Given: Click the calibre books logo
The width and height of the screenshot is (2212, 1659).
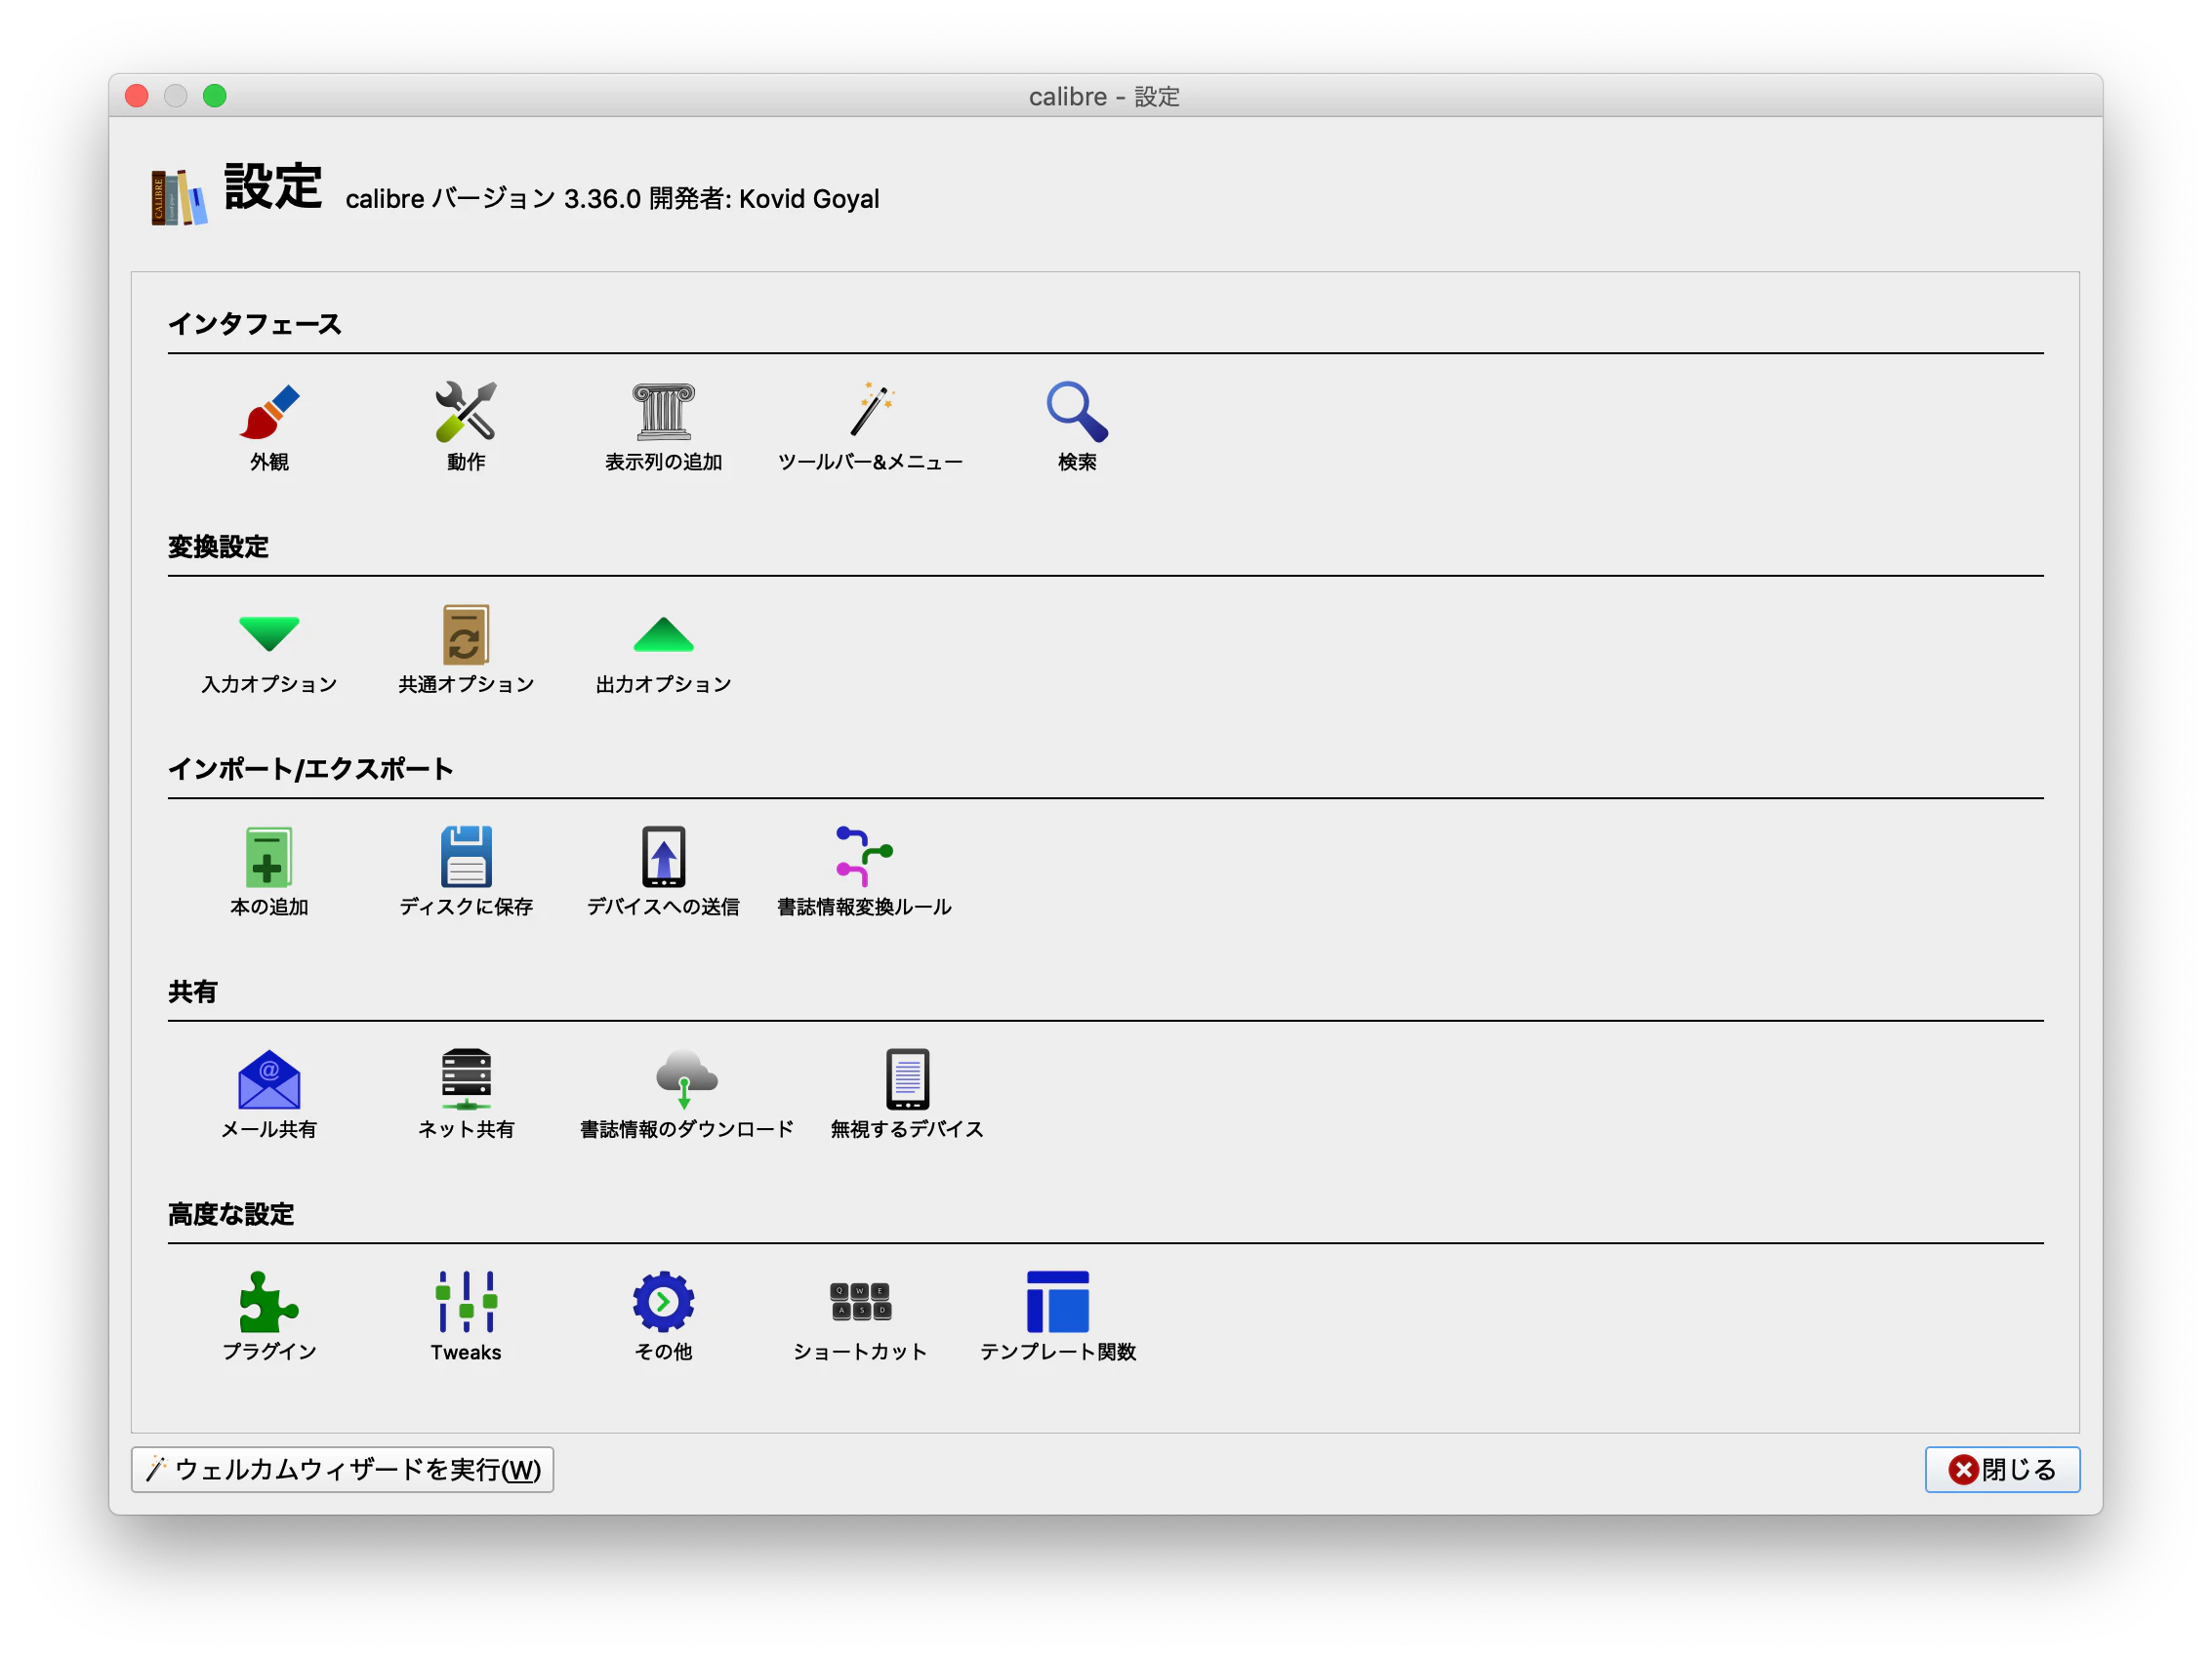Looking at the screenshot, I should pos(179,197).
